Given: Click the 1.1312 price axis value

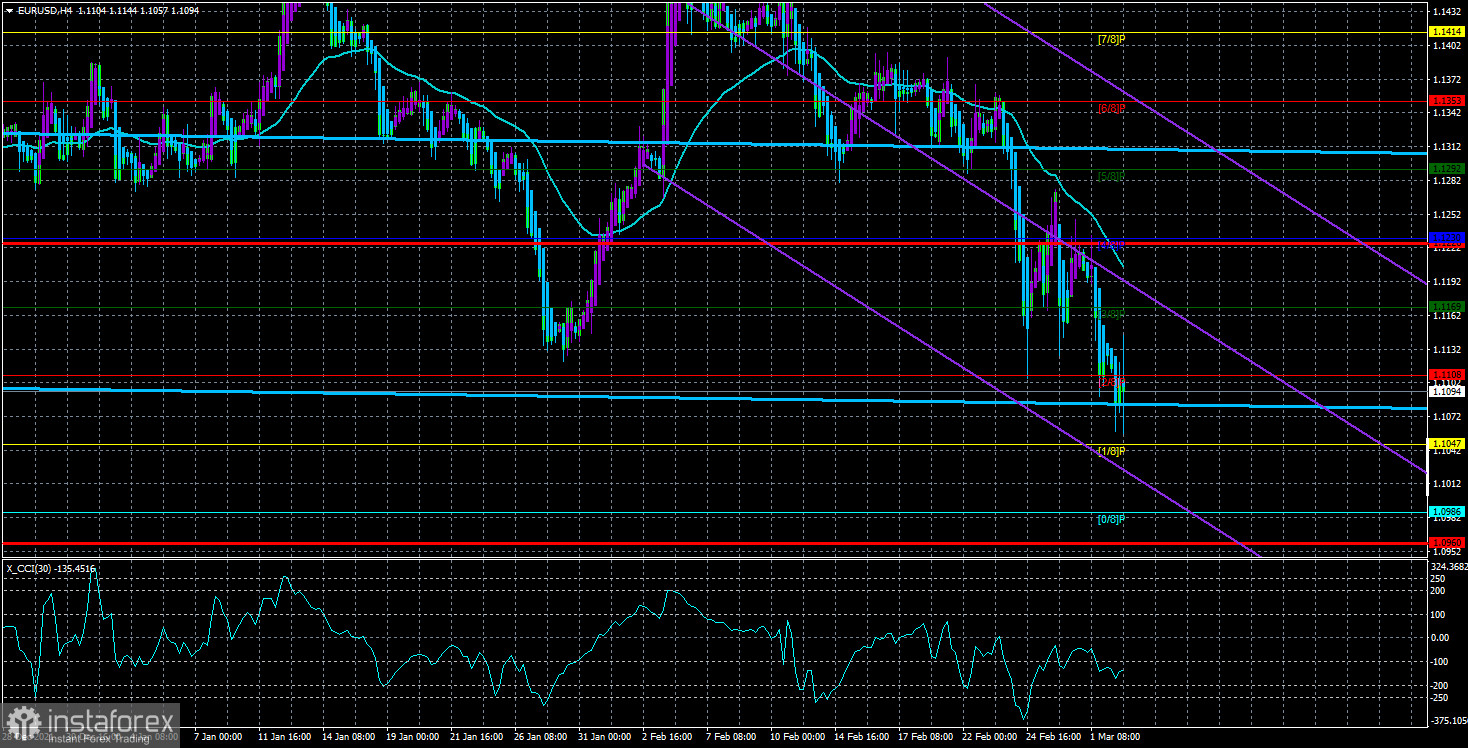Looking at the screenshot, I should tap(1448, 147).
